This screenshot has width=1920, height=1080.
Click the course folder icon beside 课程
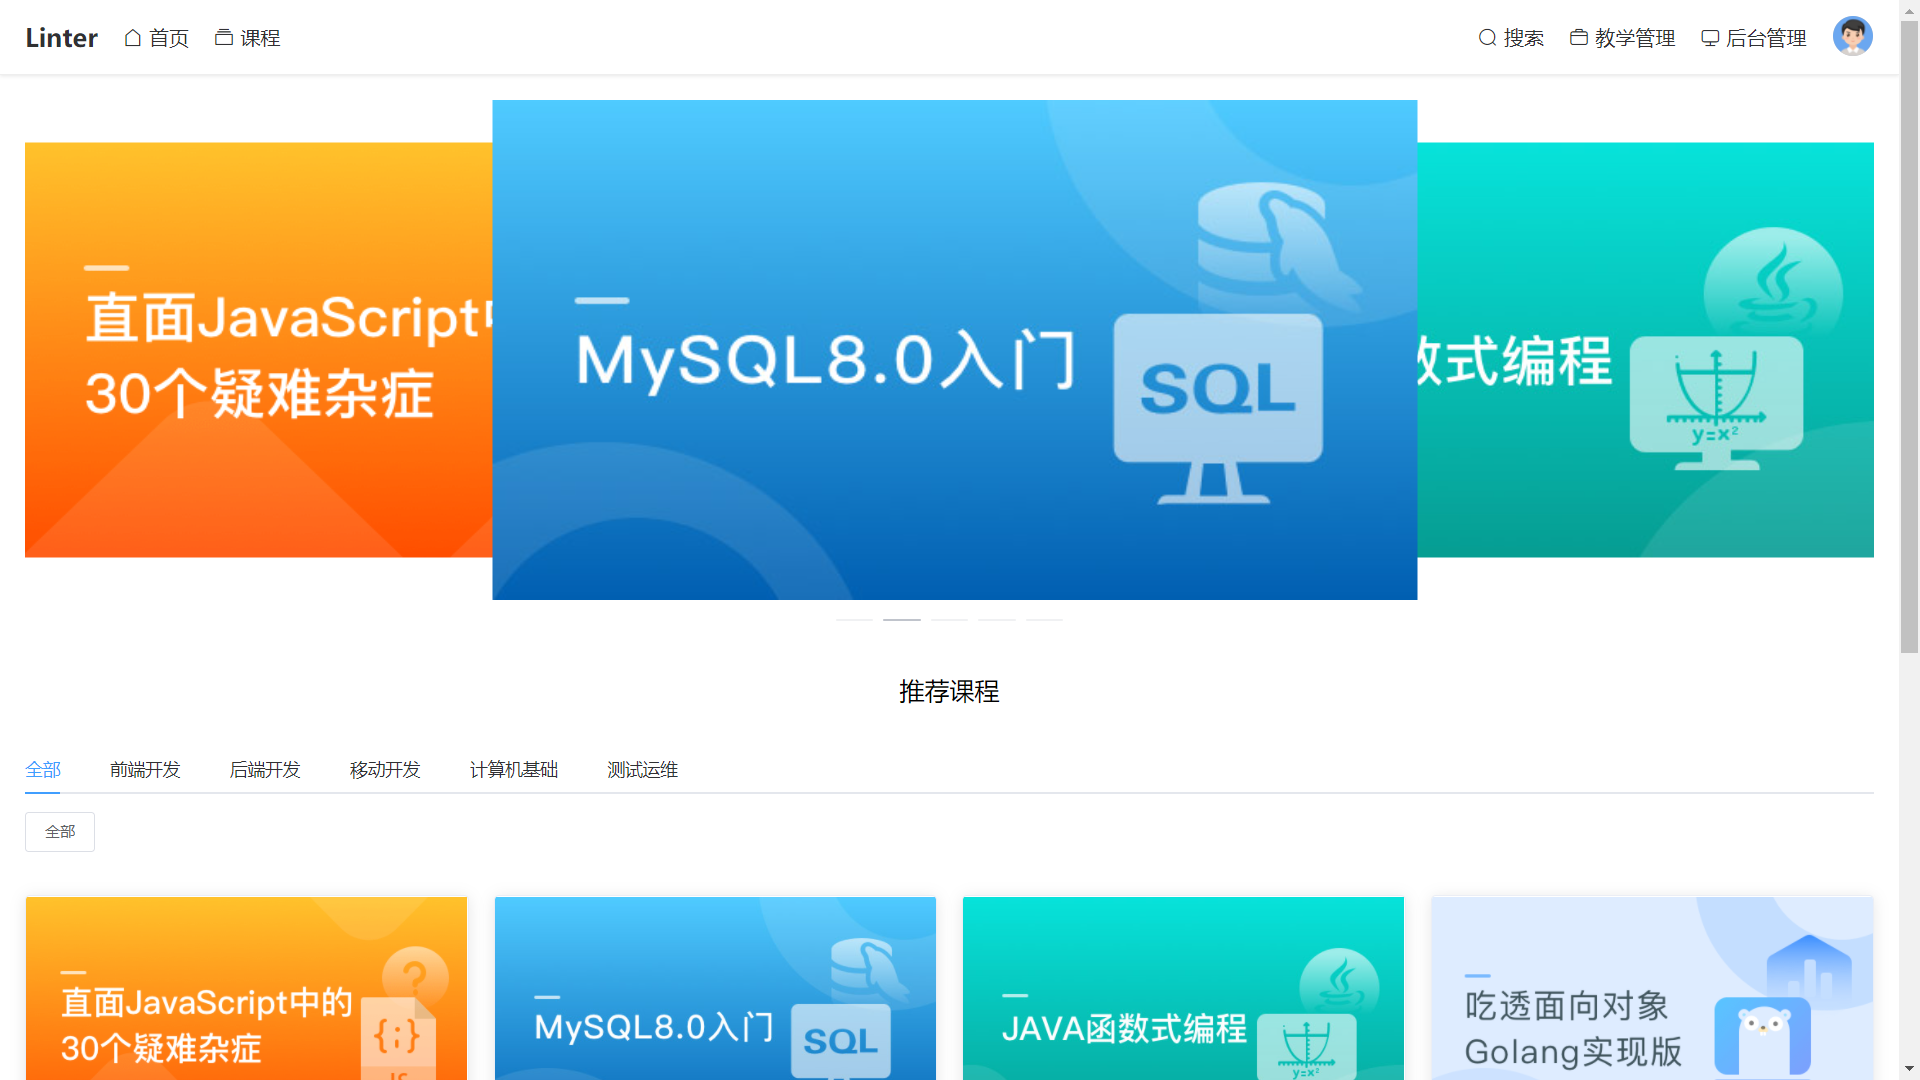(x=224, y=38)
